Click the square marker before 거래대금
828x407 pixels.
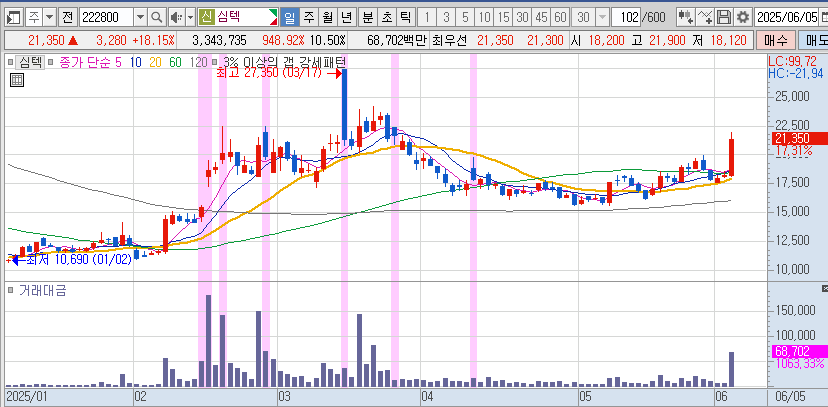(11, 290)
